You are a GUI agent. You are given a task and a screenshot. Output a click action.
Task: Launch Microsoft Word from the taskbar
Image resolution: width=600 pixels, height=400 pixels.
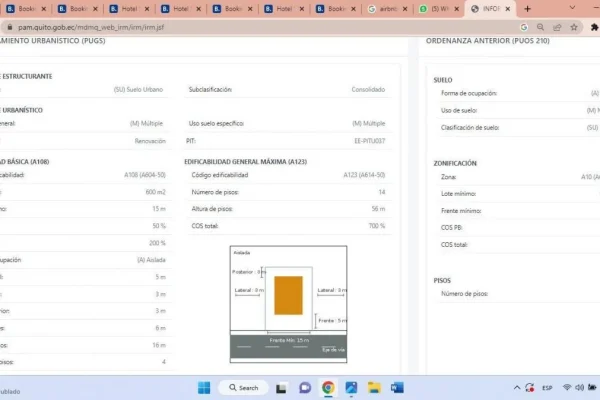(397, 387)
